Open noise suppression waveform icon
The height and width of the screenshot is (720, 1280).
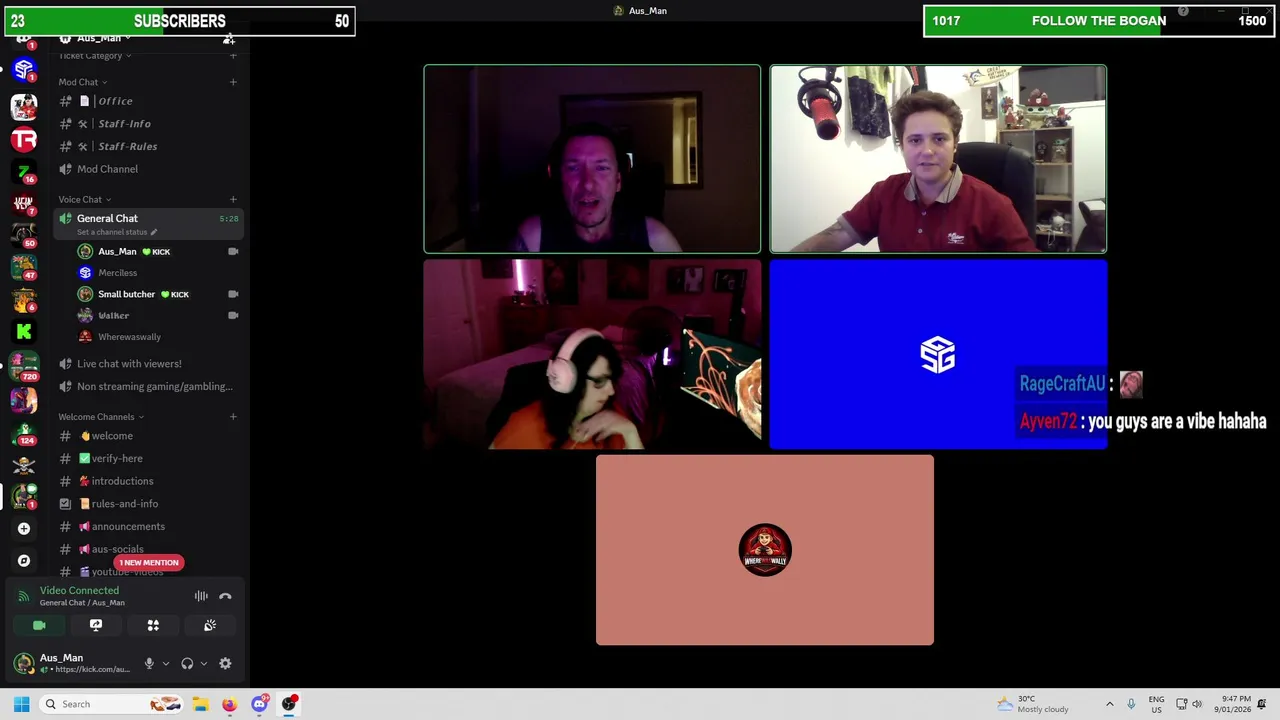pyautogui.click(x=201, y=596)
